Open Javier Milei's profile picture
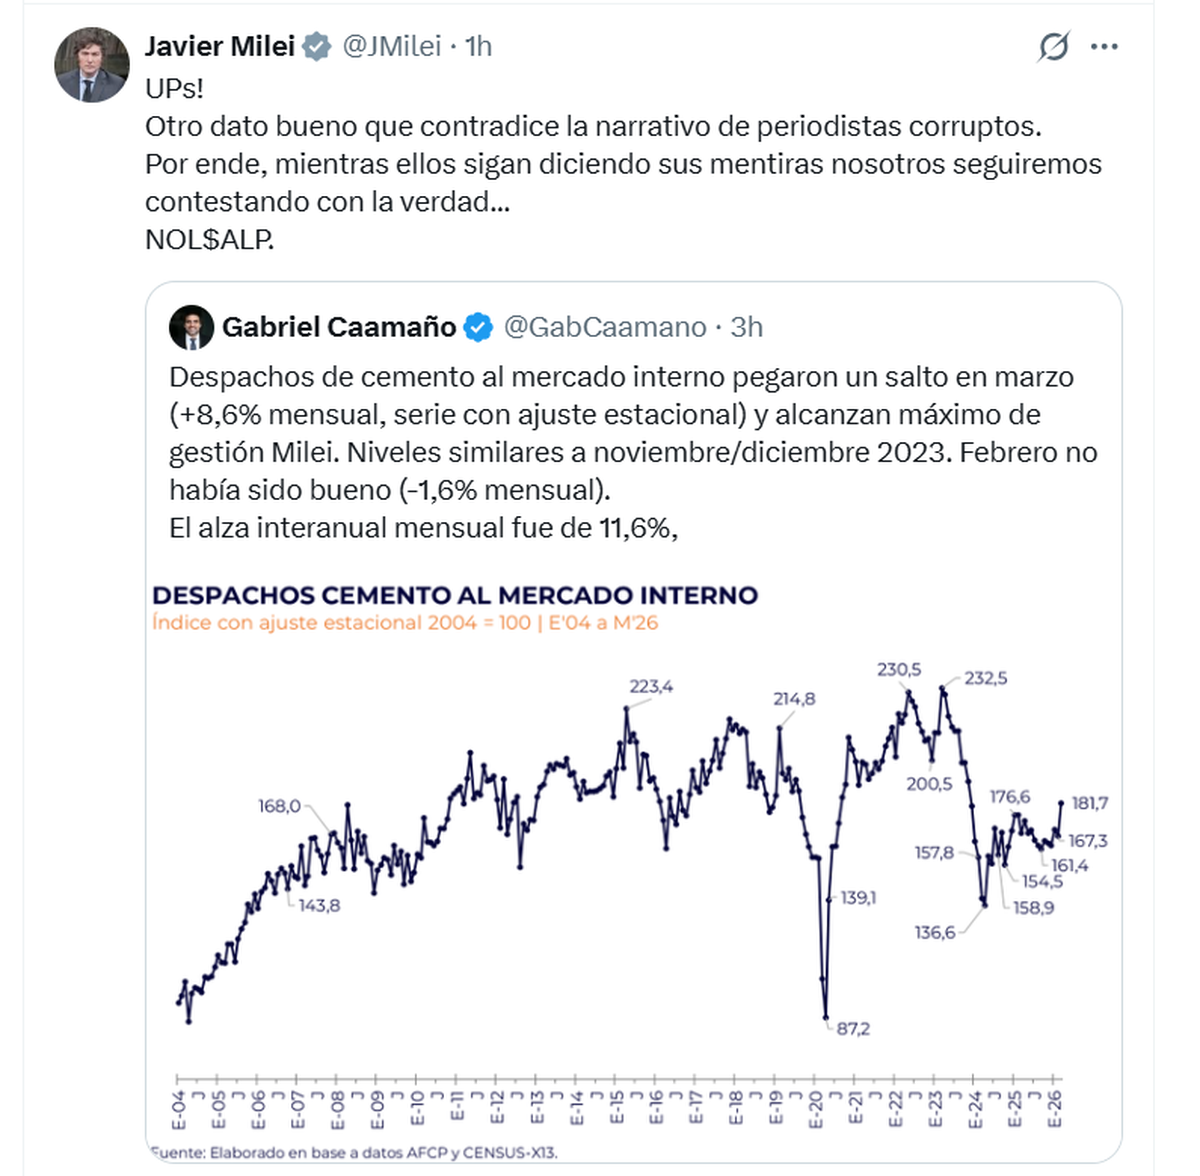 (91, 65)
